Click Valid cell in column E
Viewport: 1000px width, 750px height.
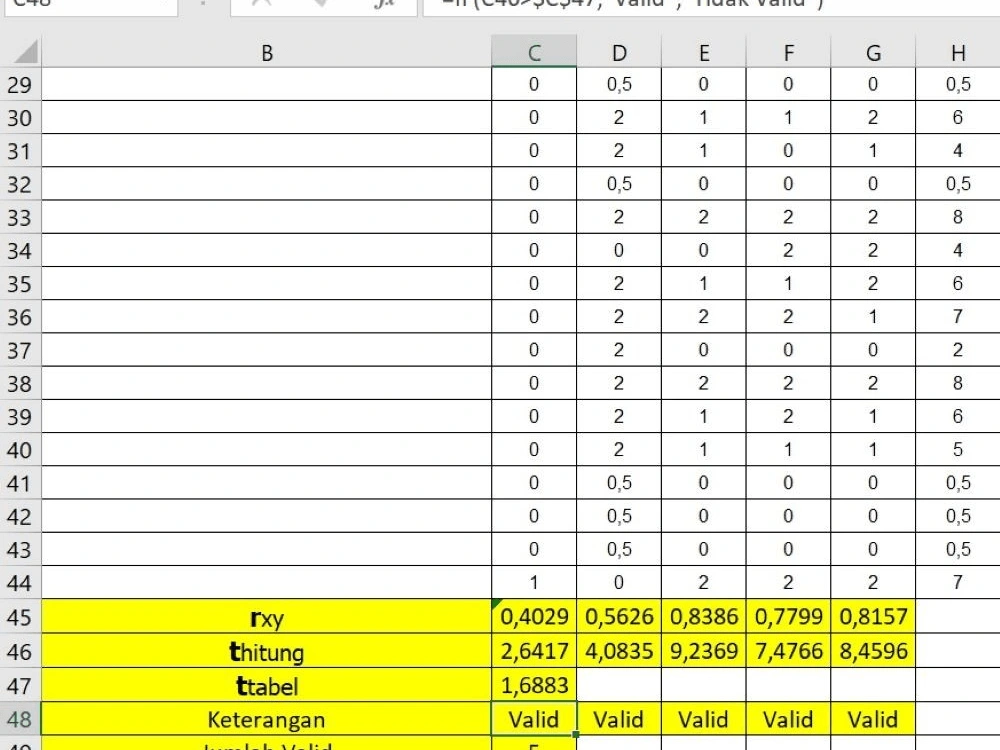click(703, 719)
